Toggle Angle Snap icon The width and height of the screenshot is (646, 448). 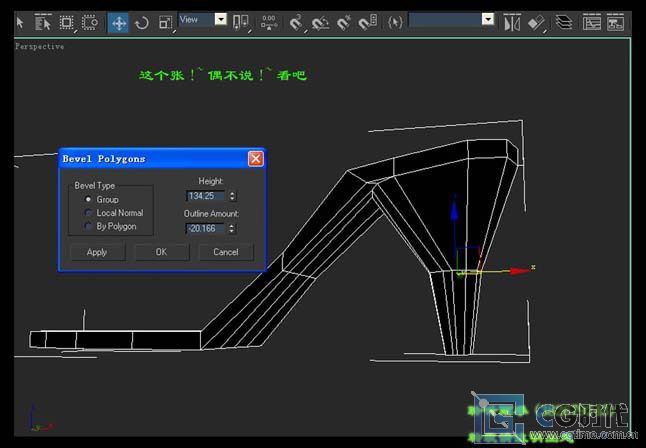320,23
